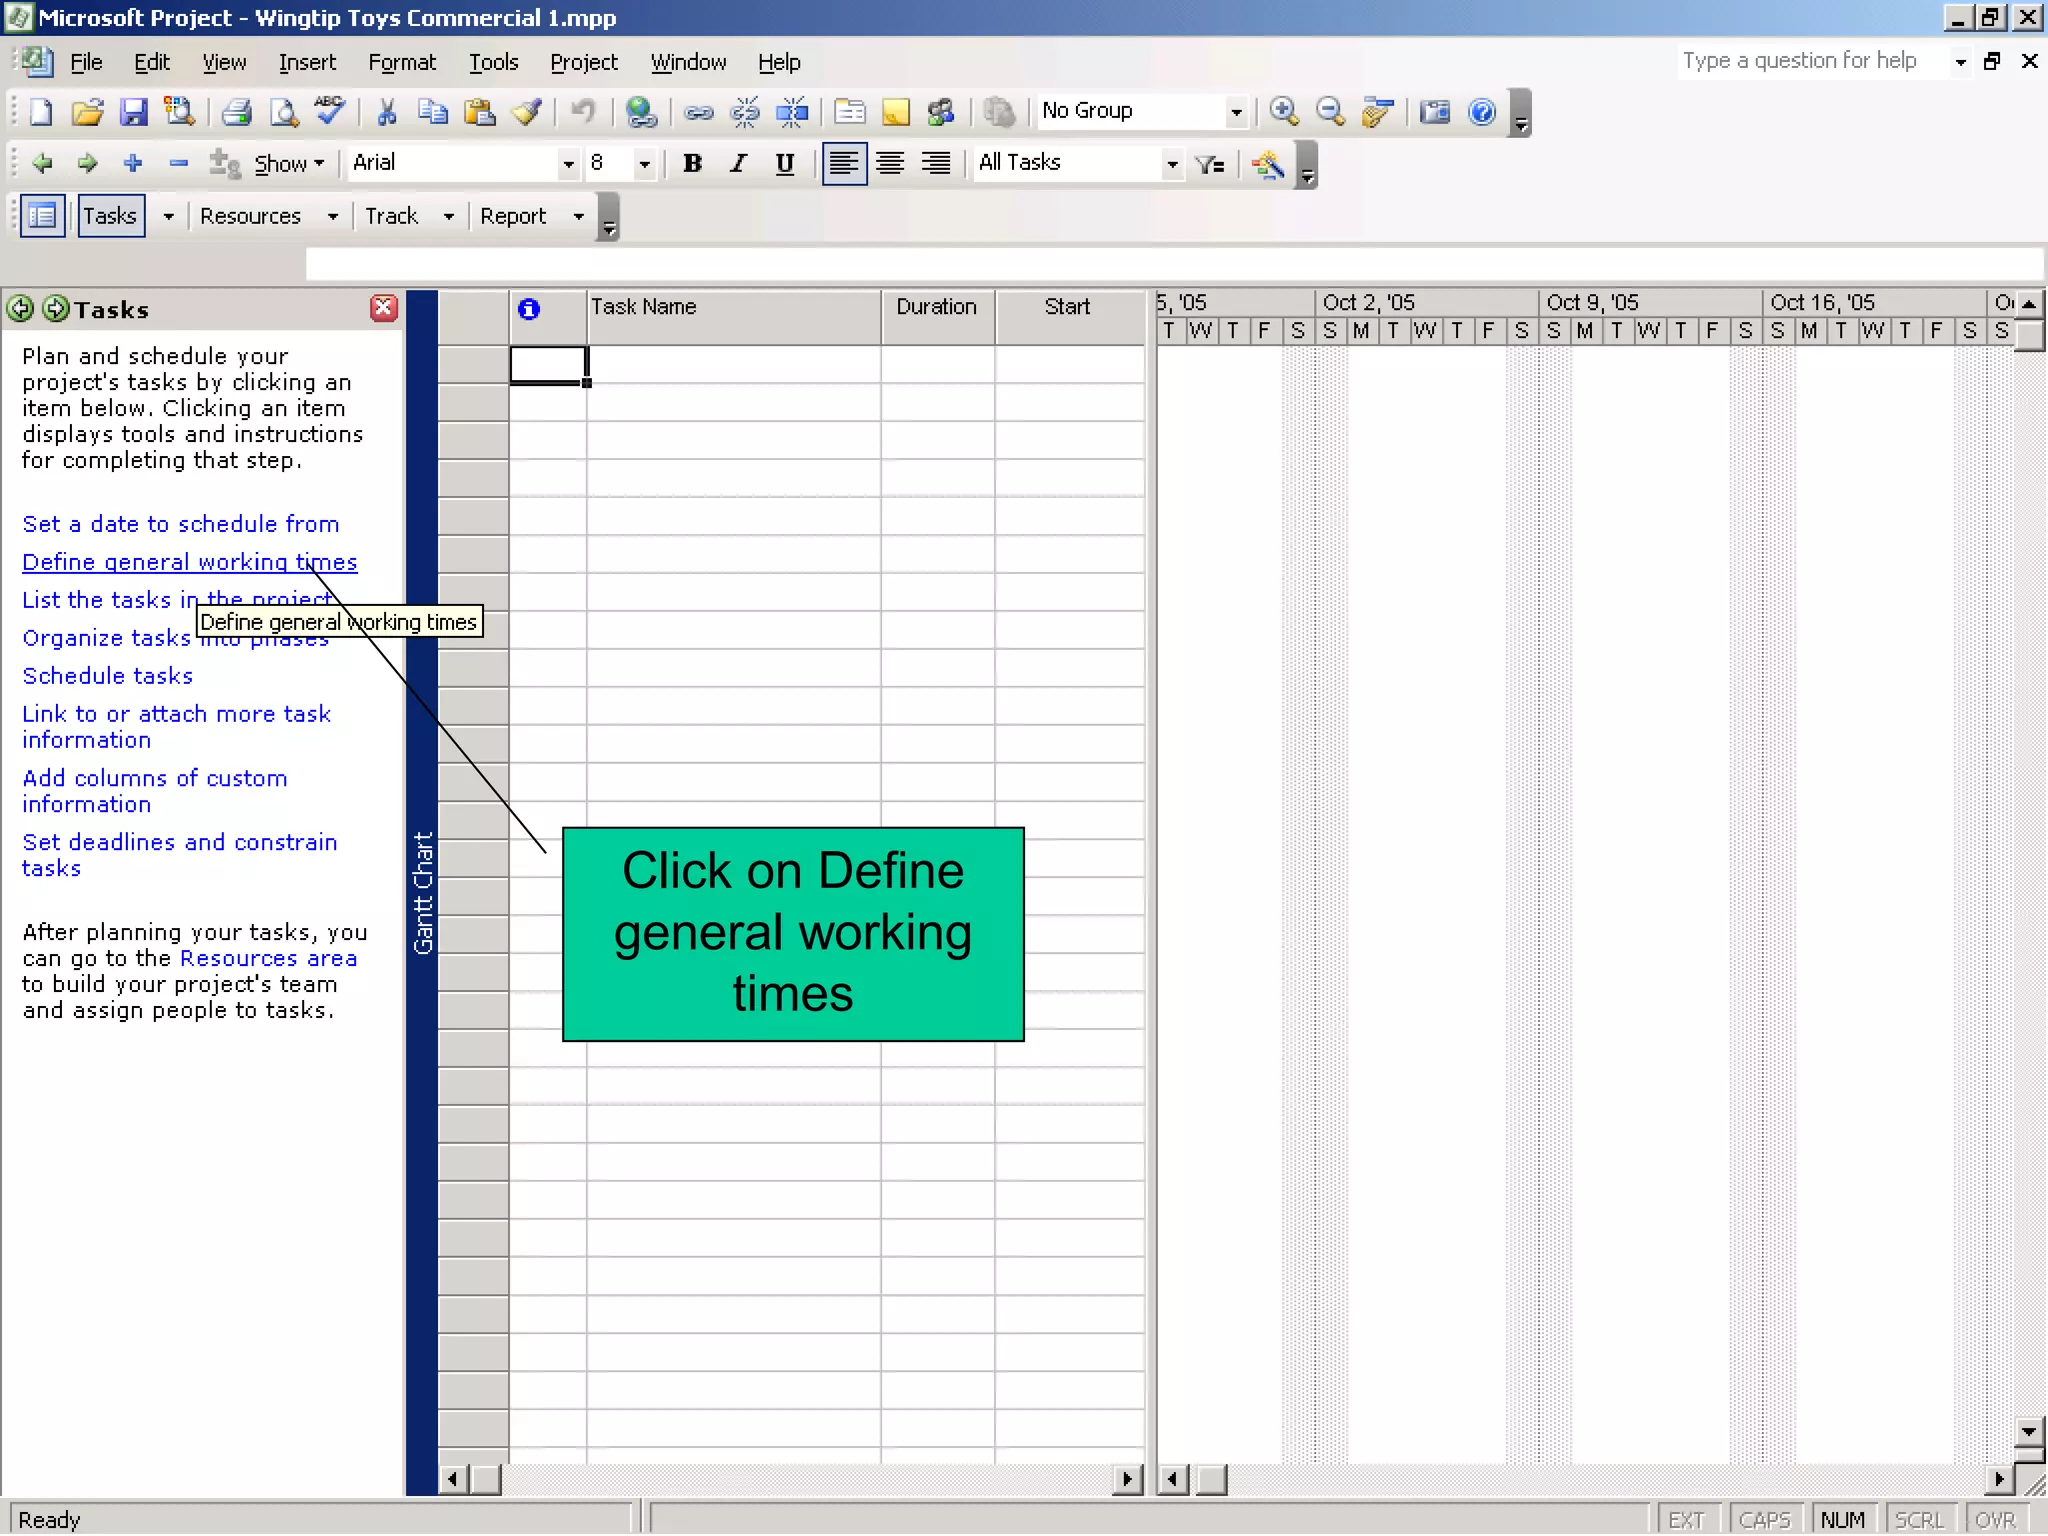Click Add columns of custom information link
This screenshot has width=2048, height=1536.
pos(155,791)
